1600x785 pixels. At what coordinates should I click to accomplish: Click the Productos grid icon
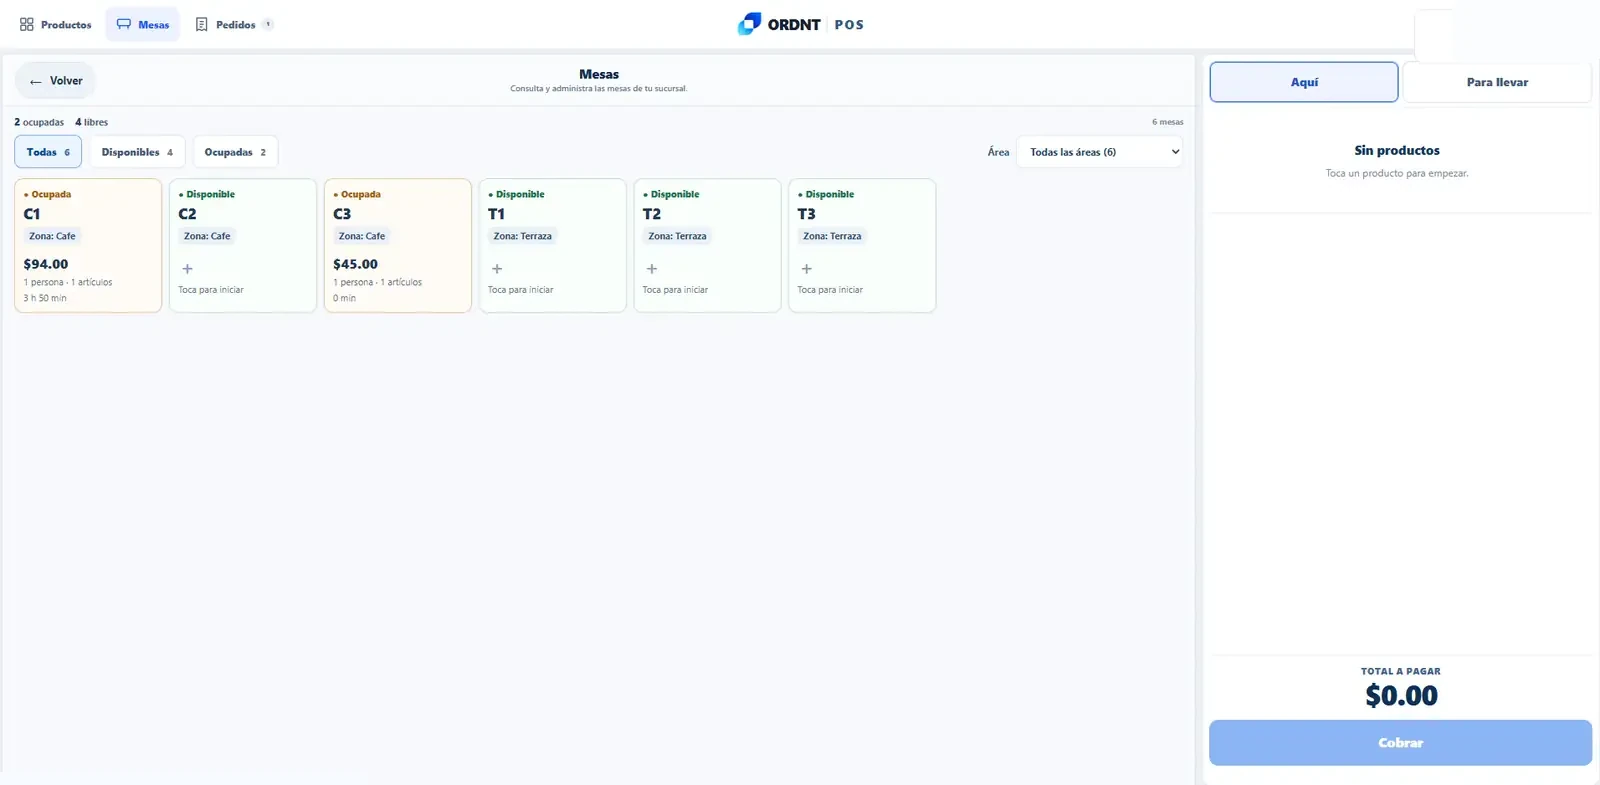click(x=27, y=24)
